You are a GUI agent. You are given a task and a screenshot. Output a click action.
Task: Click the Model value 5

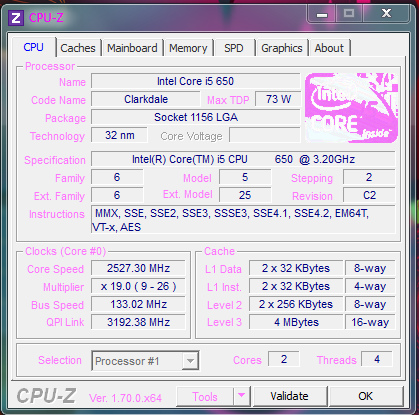click(245, 177)
